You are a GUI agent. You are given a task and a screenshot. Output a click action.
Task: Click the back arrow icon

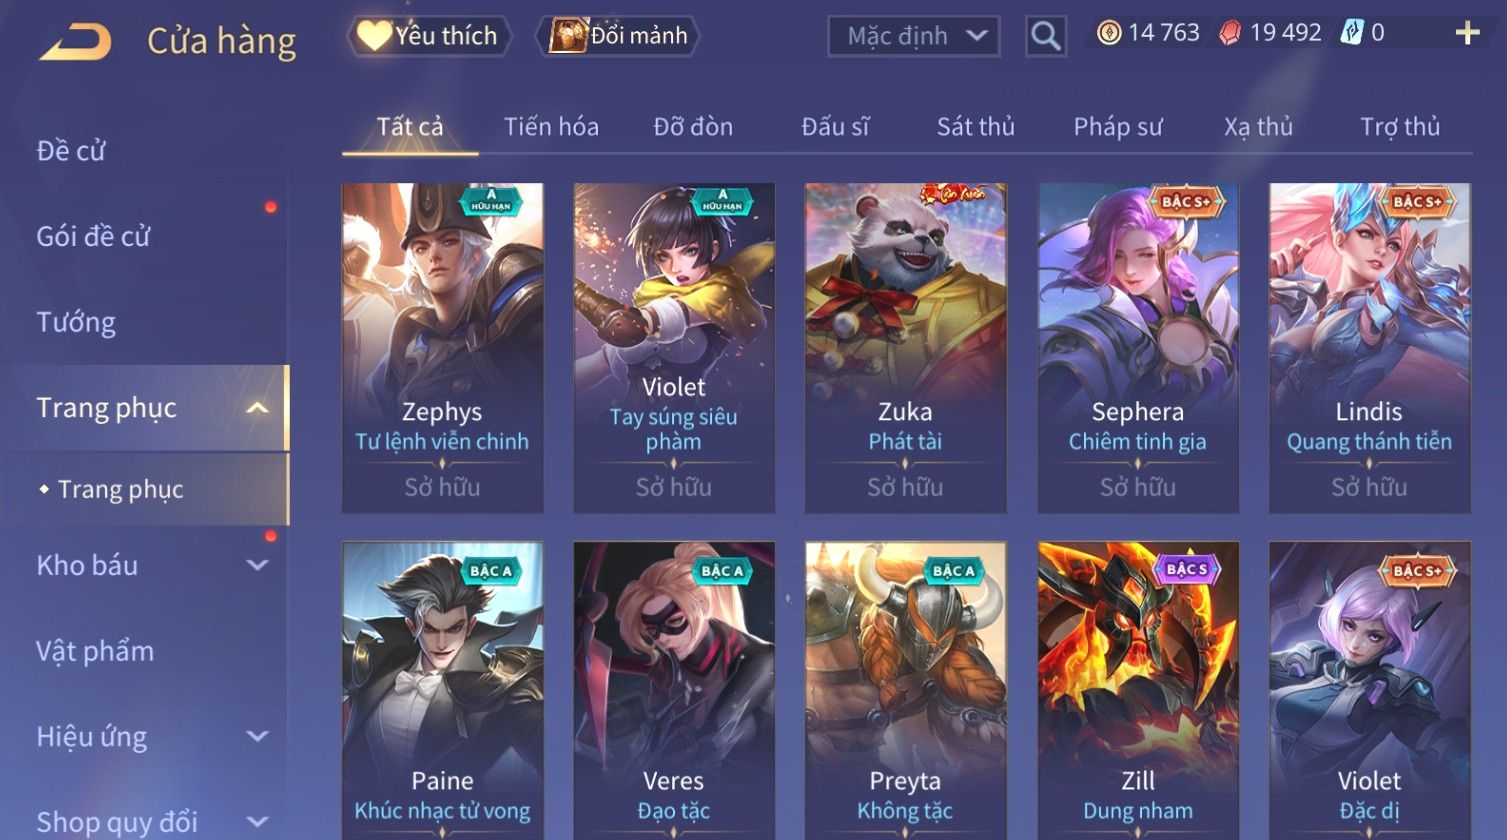pos(74,42)
